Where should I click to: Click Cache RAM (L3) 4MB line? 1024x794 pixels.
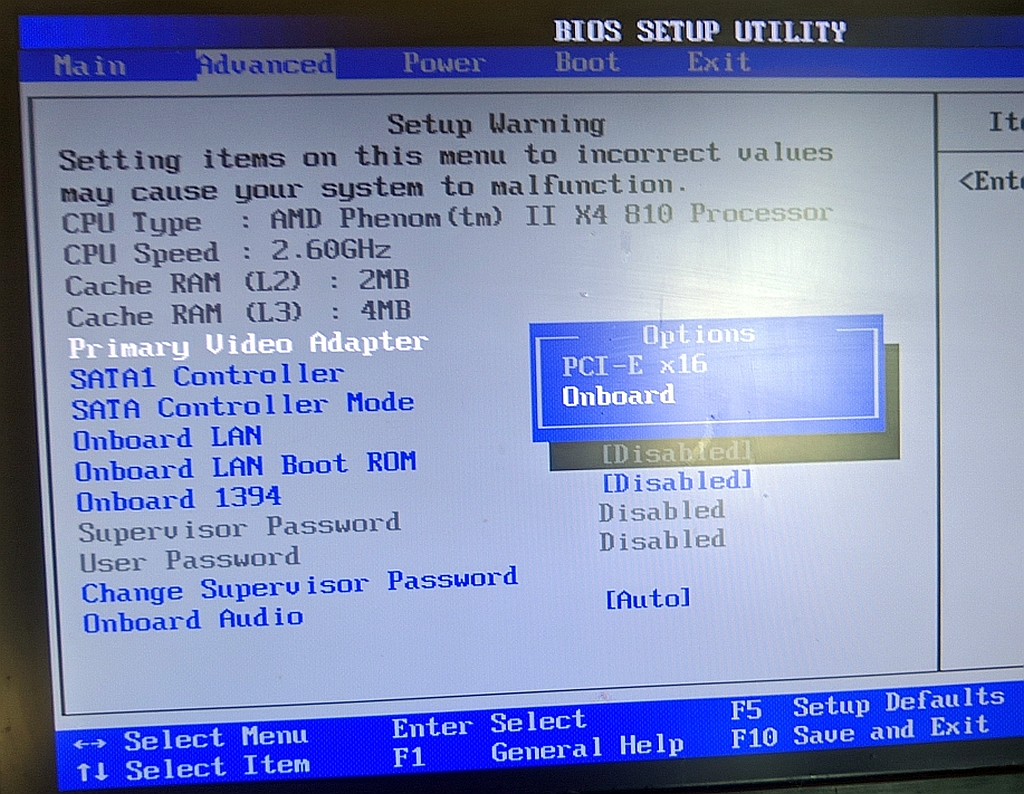tap(239, 313)
